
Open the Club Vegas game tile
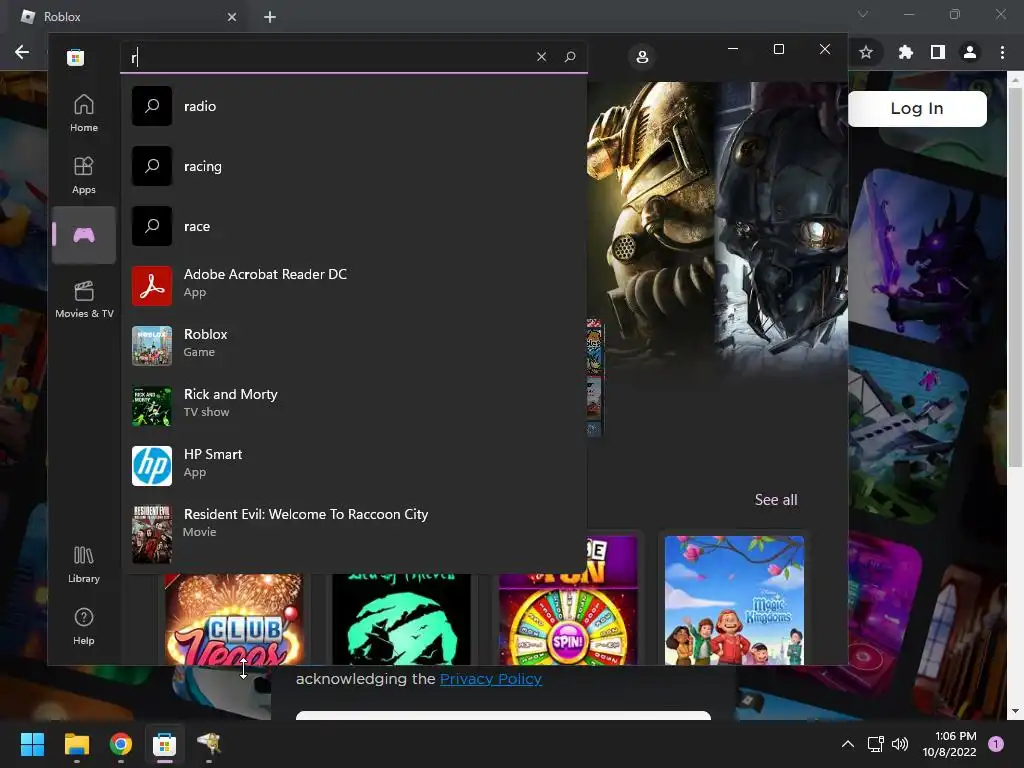(x=234, y=619)
